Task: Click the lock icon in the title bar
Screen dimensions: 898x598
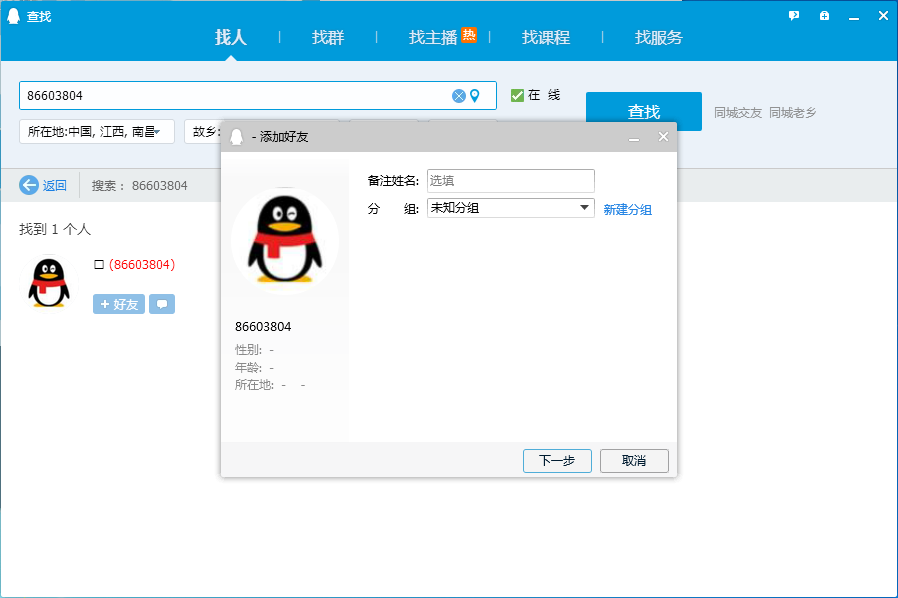Action: coord(824,16)
